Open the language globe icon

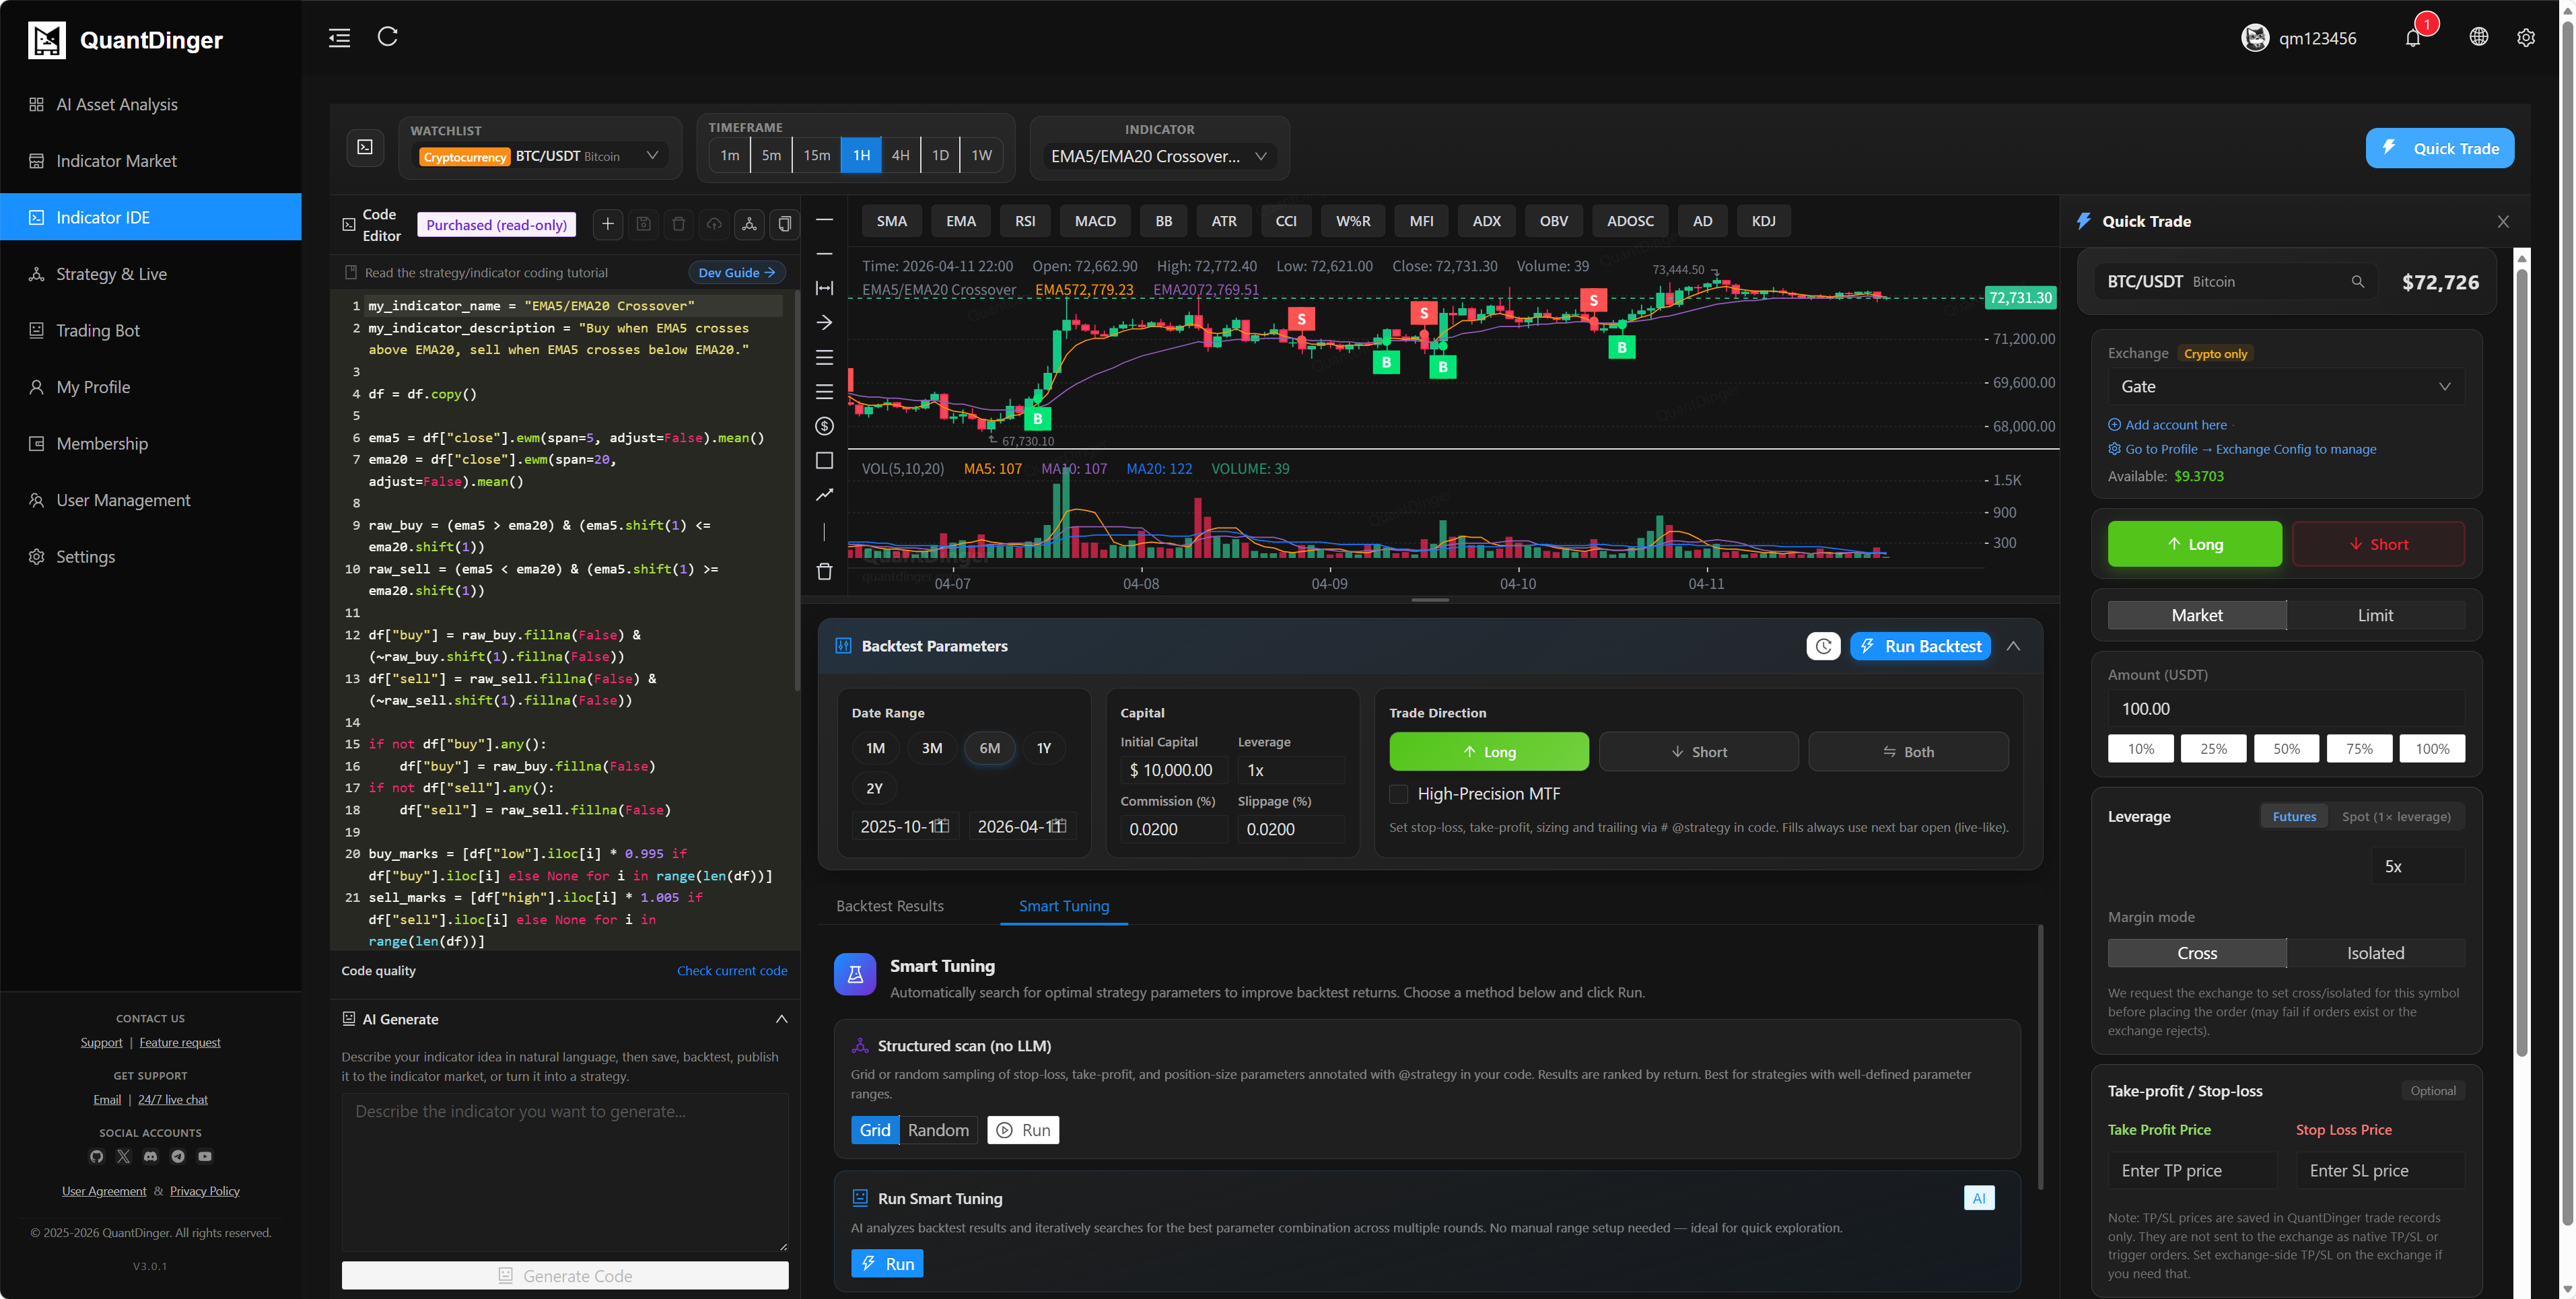tap(2478, 37)
